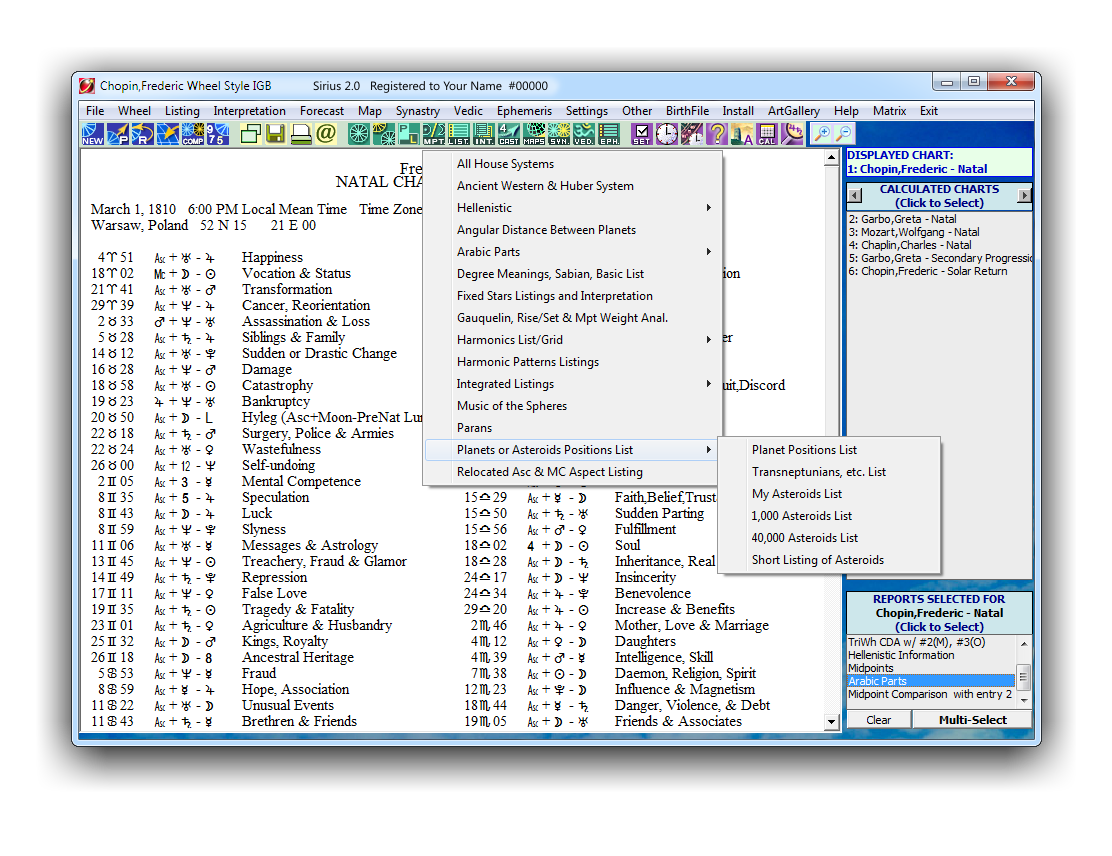Click the 975 chart icon
The image size is (1112, 856).
click(x=218, y=133)
